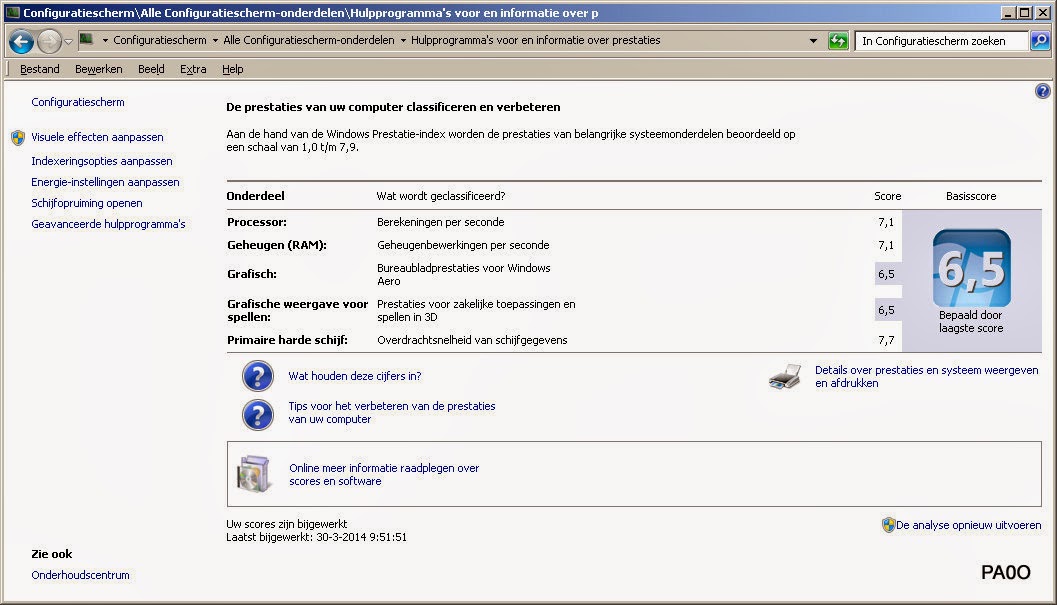The image size is (1057, 605).
Task: Open Indexeringsopties aanpassen
Action: tap(102, 161)
